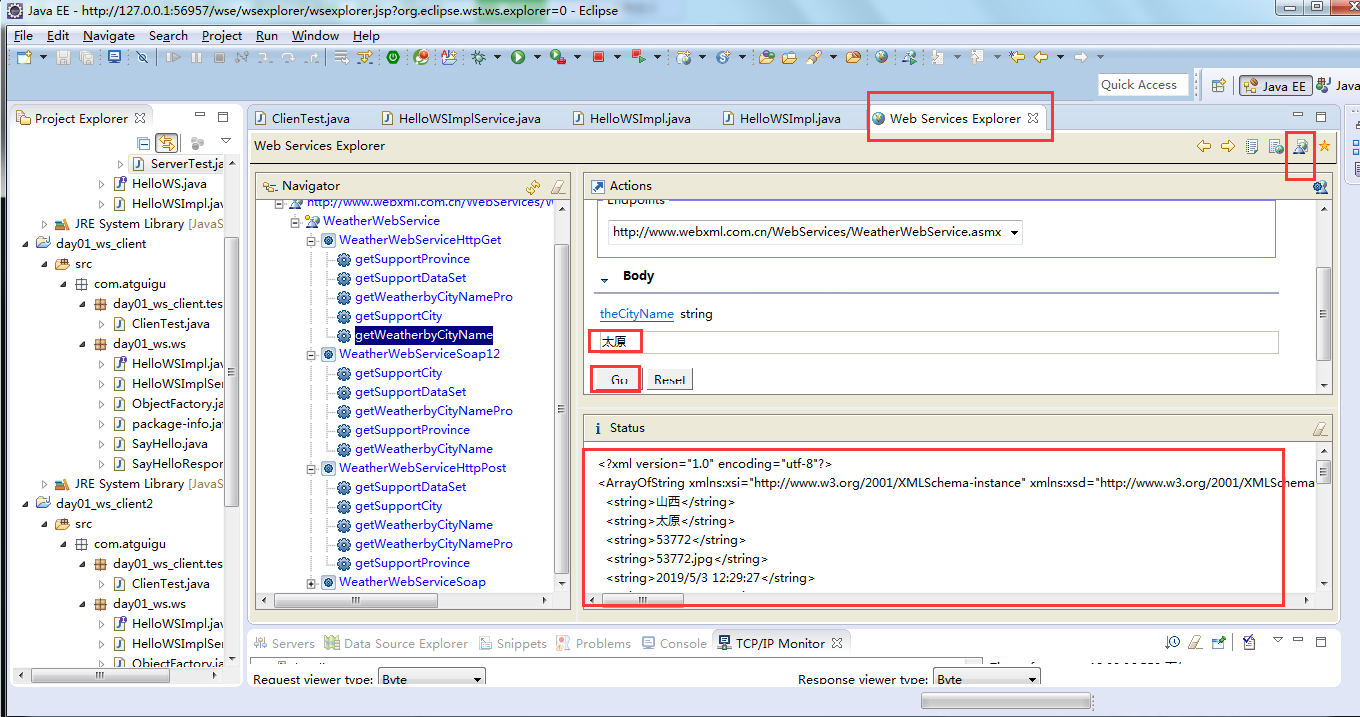Open the Data Source Explorer tab
Screen dimensions: 1360x717
coord(395,643)
